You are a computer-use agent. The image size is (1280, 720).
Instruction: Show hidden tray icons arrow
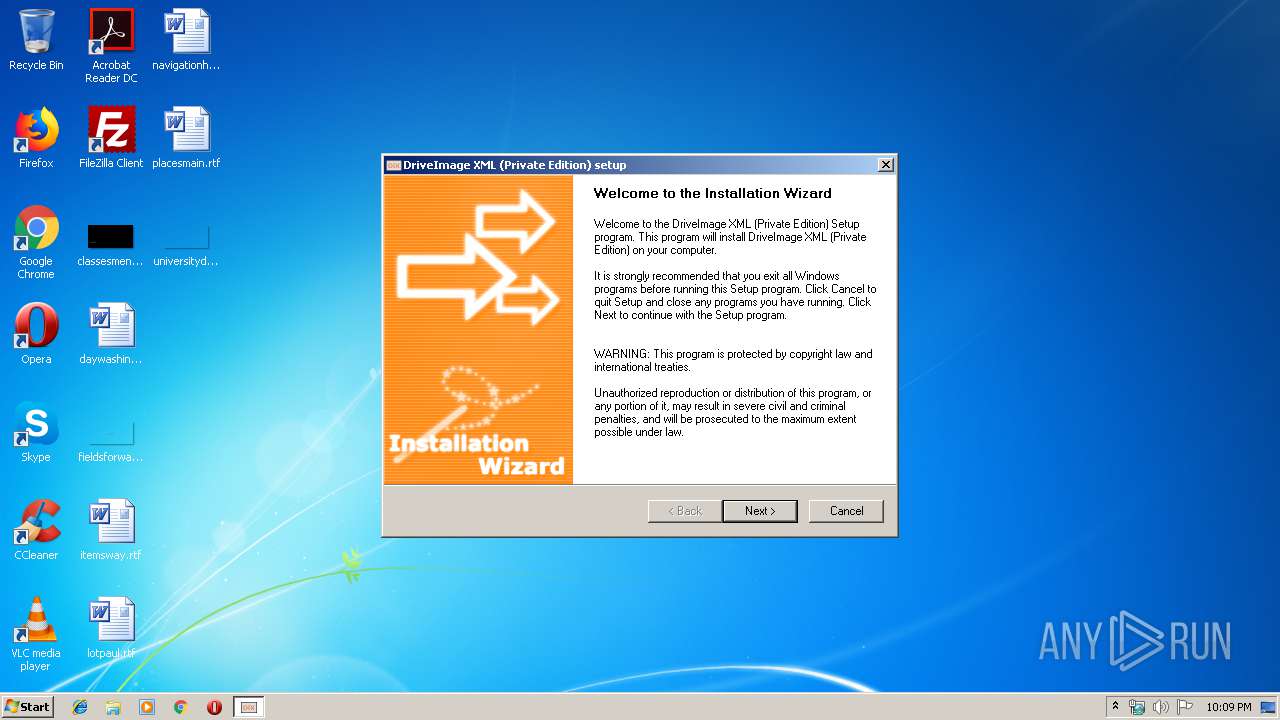[x=1115, y=707]
